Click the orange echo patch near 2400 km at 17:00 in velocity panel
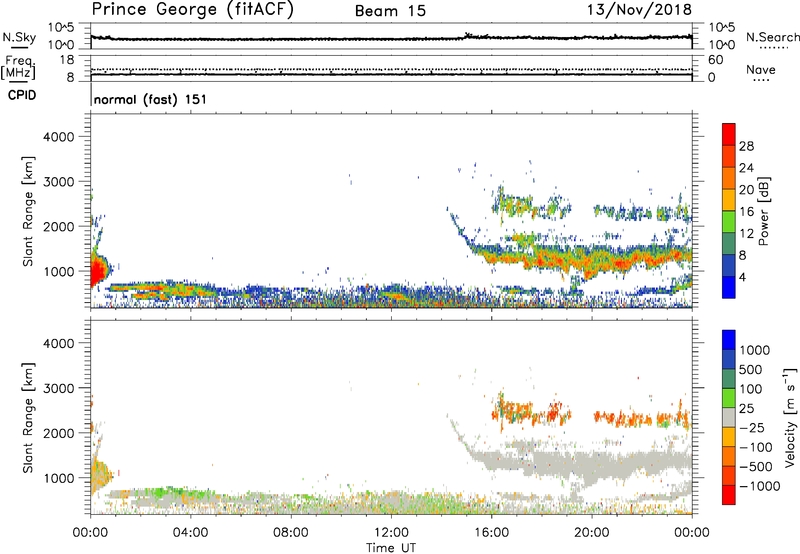The width and height of the screenshot is (800, 554). 514,412
